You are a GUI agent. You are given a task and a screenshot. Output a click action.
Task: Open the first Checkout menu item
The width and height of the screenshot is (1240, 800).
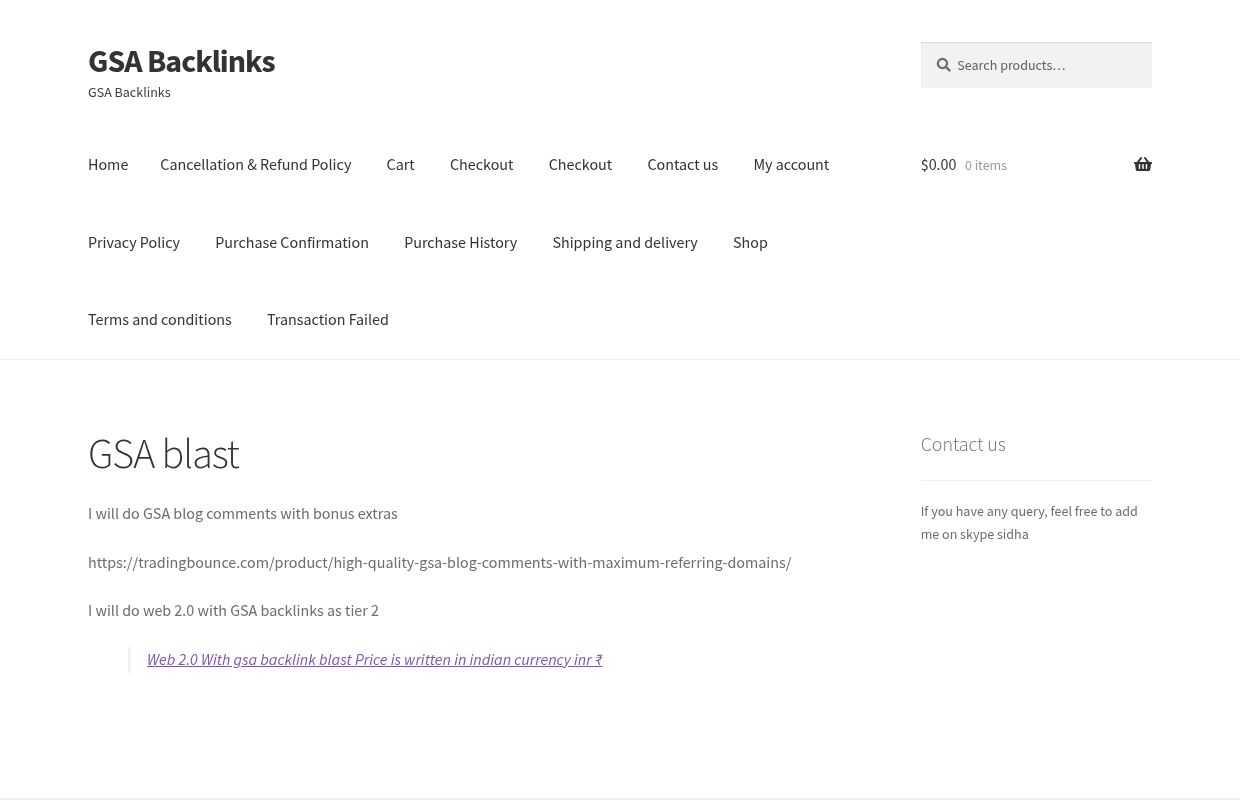coord(481,164)
